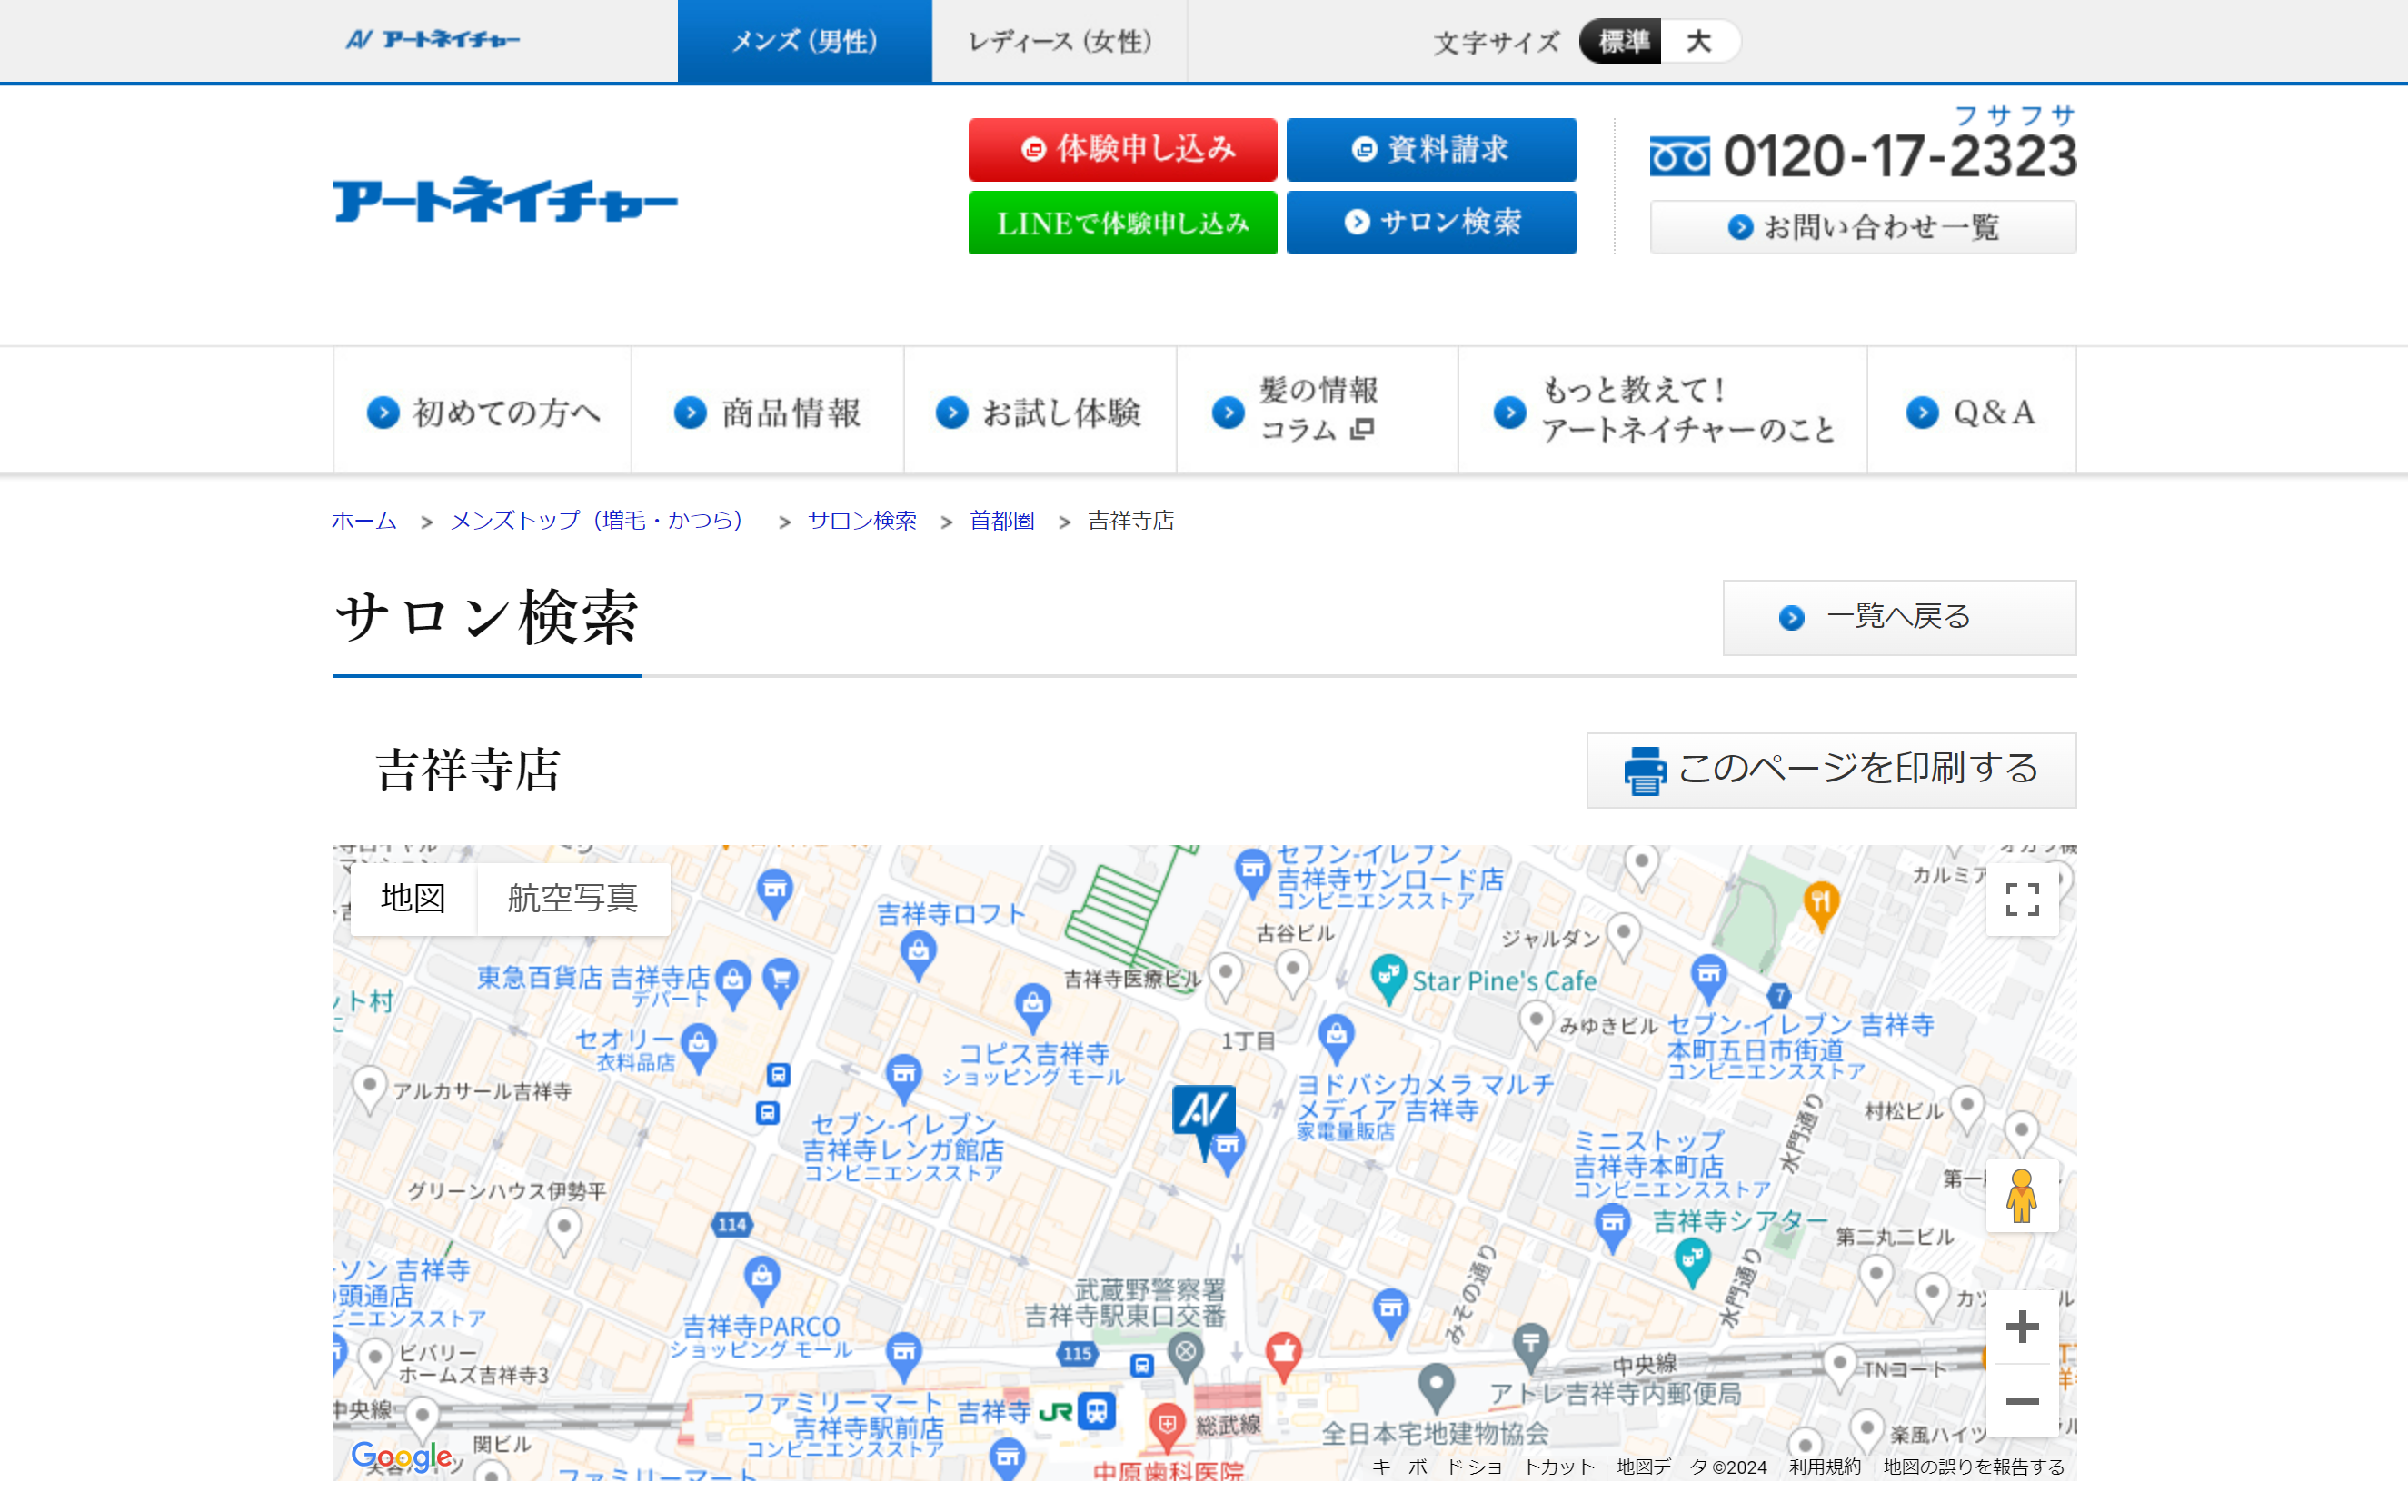Screen dimensions: 2408x1512
Task: Click 東急百貨店 吉祥寺店 shopping pin
Action: click(733, 983)
